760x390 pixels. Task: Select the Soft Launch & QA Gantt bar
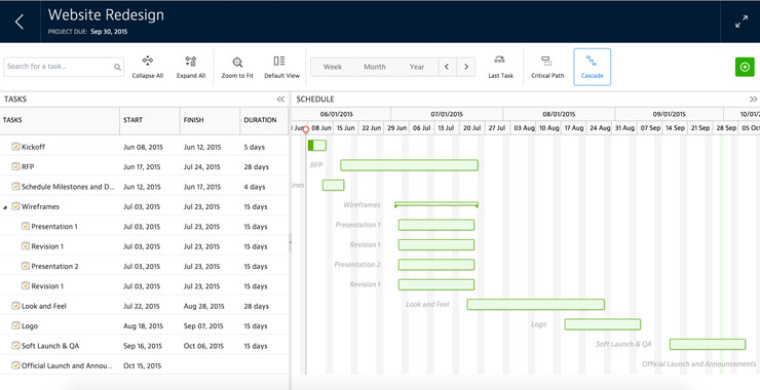[x=708, y=344]
